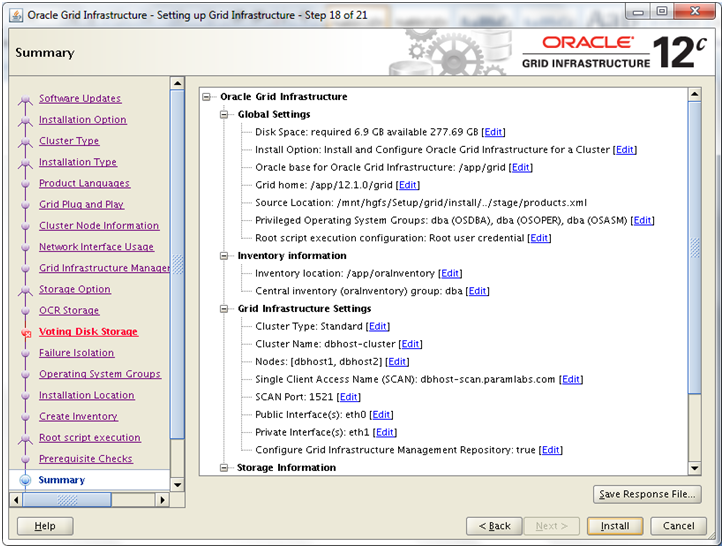The image size is (724, 548).
Task: Click the step list's up scroll arrow
Action: 177,83
